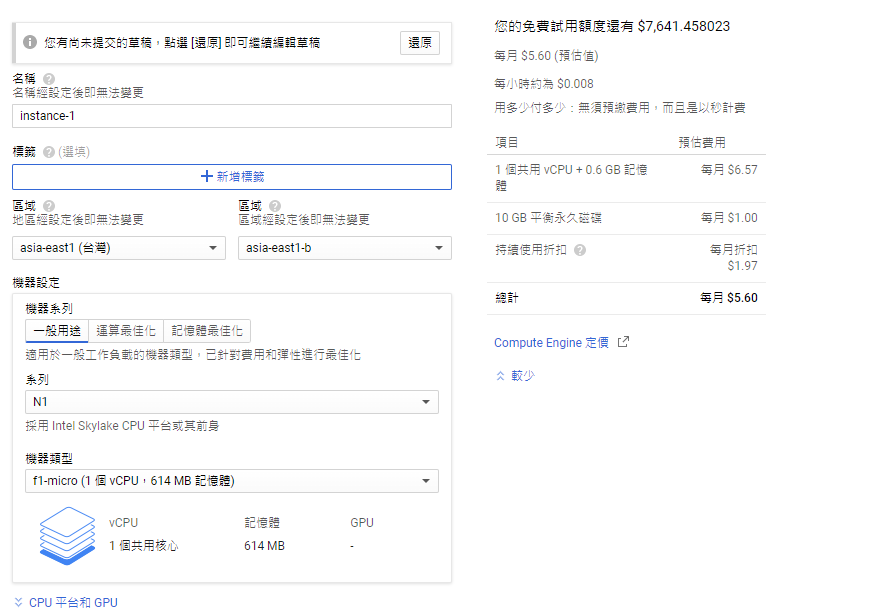The width and height of the screenshot is (896, 615).
Task: Click the instance-1 name input field
Action: [231, 116]
